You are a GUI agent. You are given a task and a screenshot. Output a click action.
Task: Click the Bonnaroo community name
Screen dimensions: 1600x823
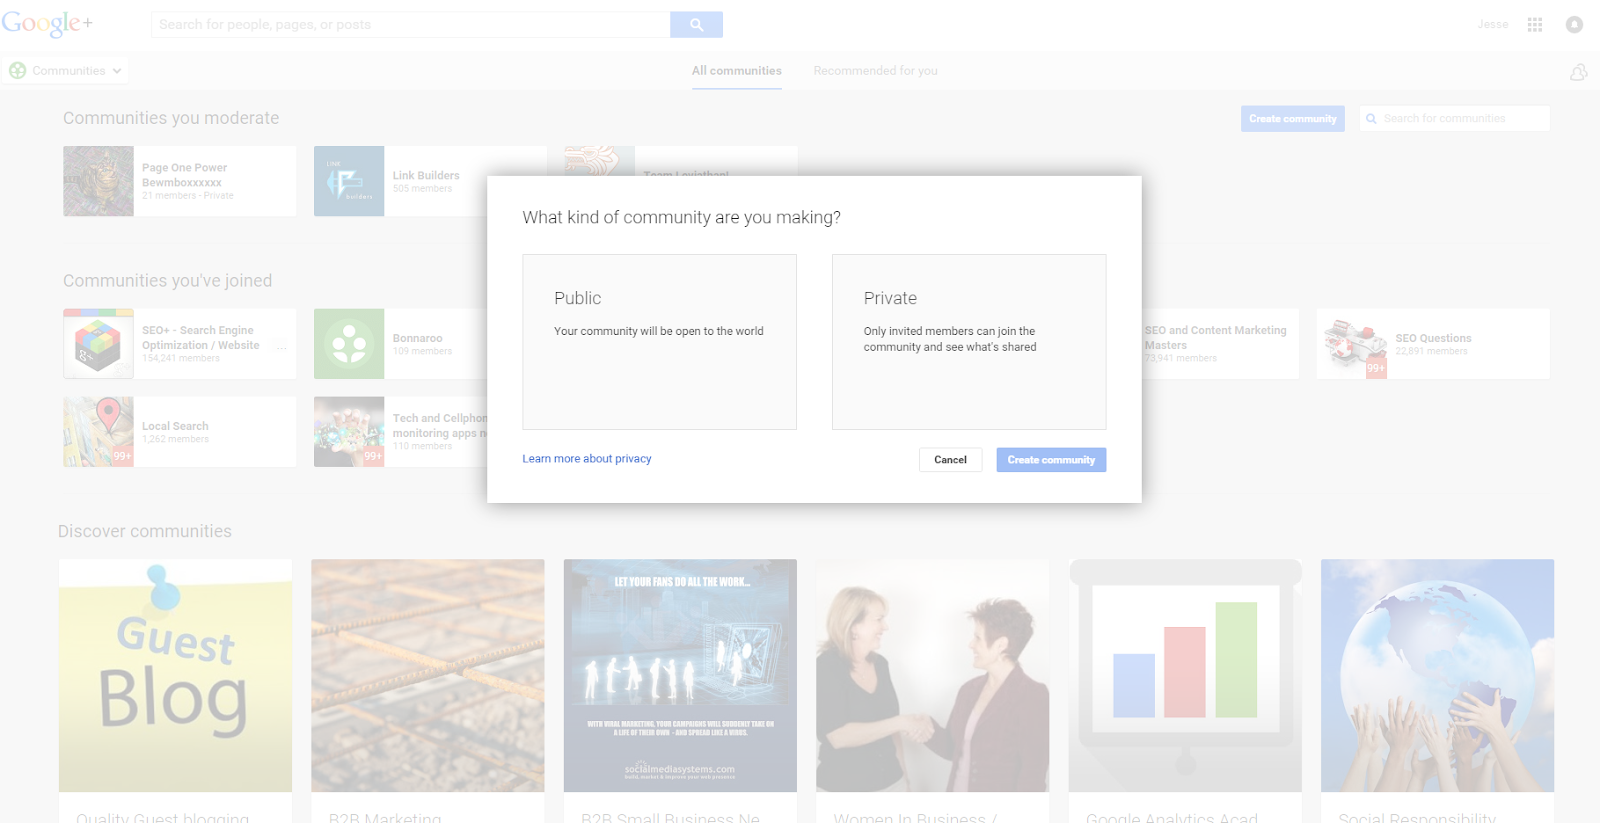[417, 338]
